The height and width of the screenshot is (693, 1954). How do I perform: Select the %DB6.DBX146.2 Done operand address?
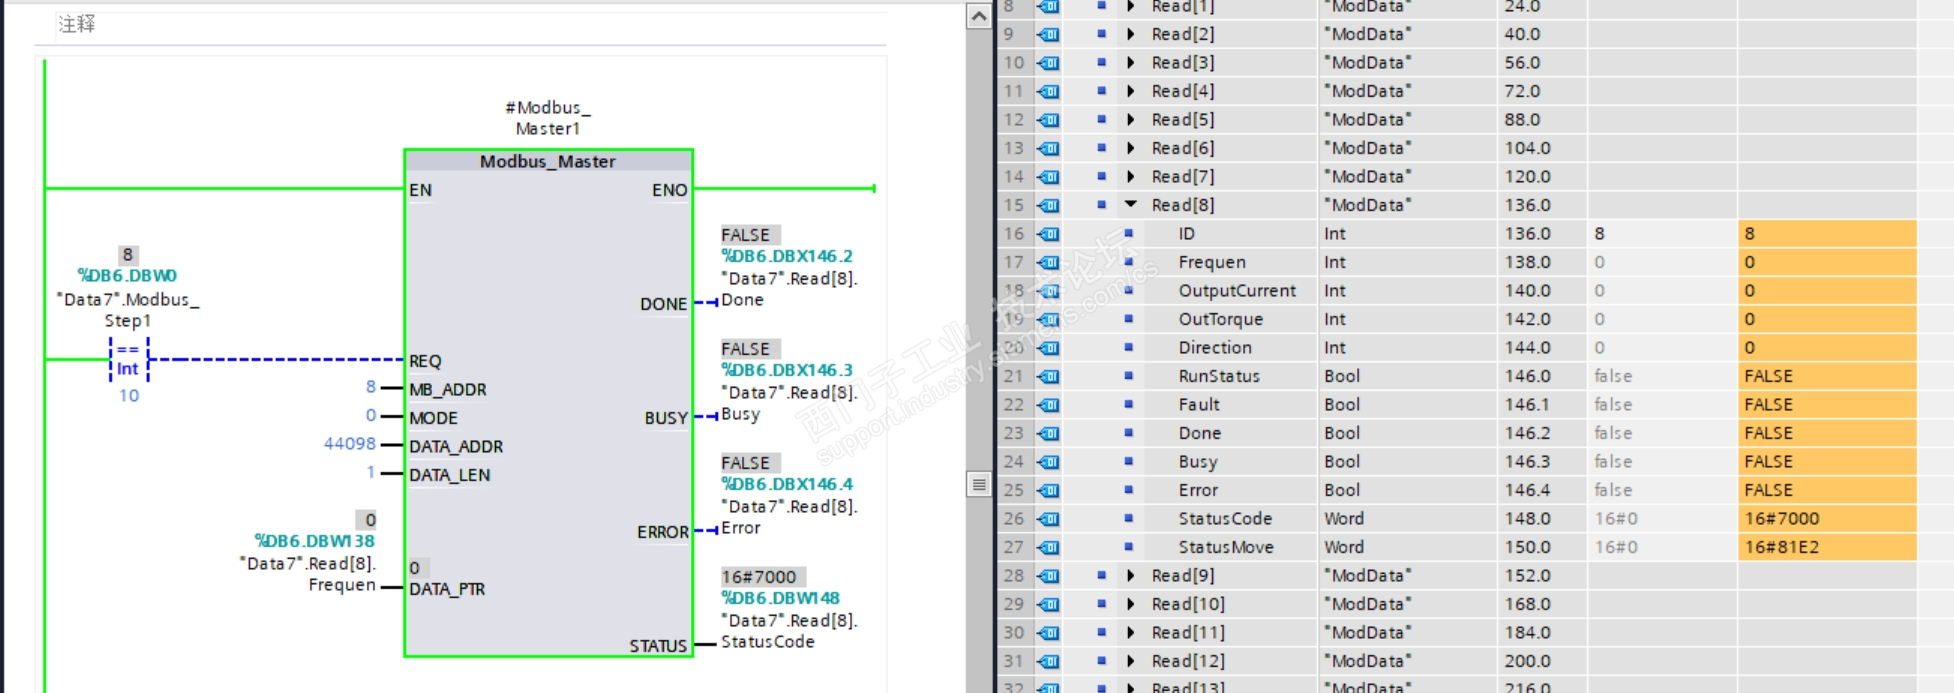[x=787, y=256]
